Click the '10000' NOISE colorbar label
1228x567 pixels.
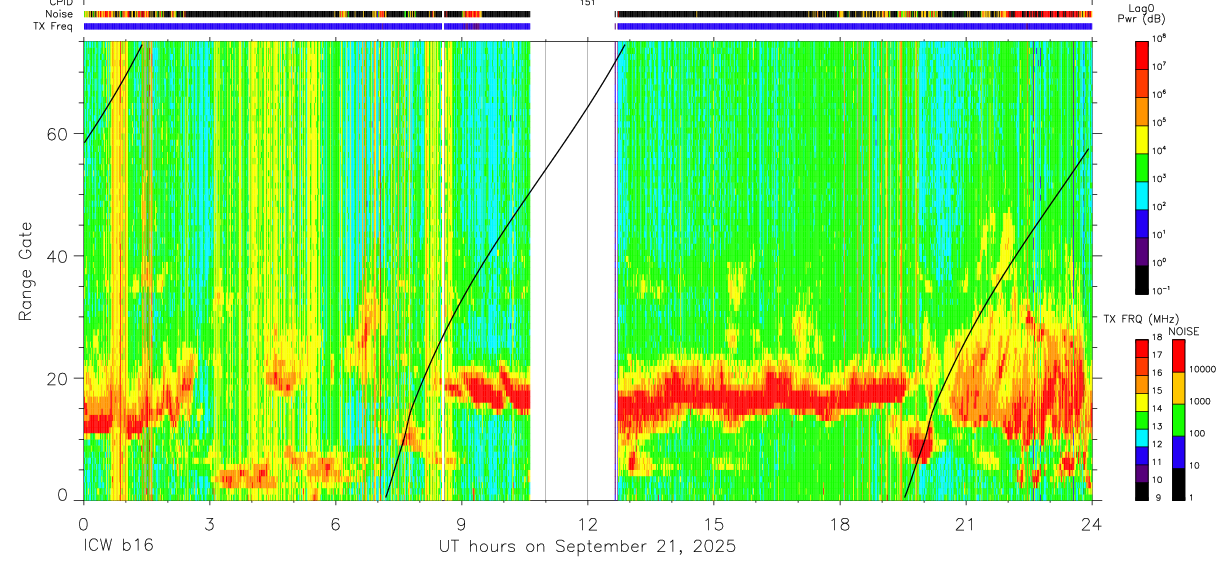[1202, 370]
